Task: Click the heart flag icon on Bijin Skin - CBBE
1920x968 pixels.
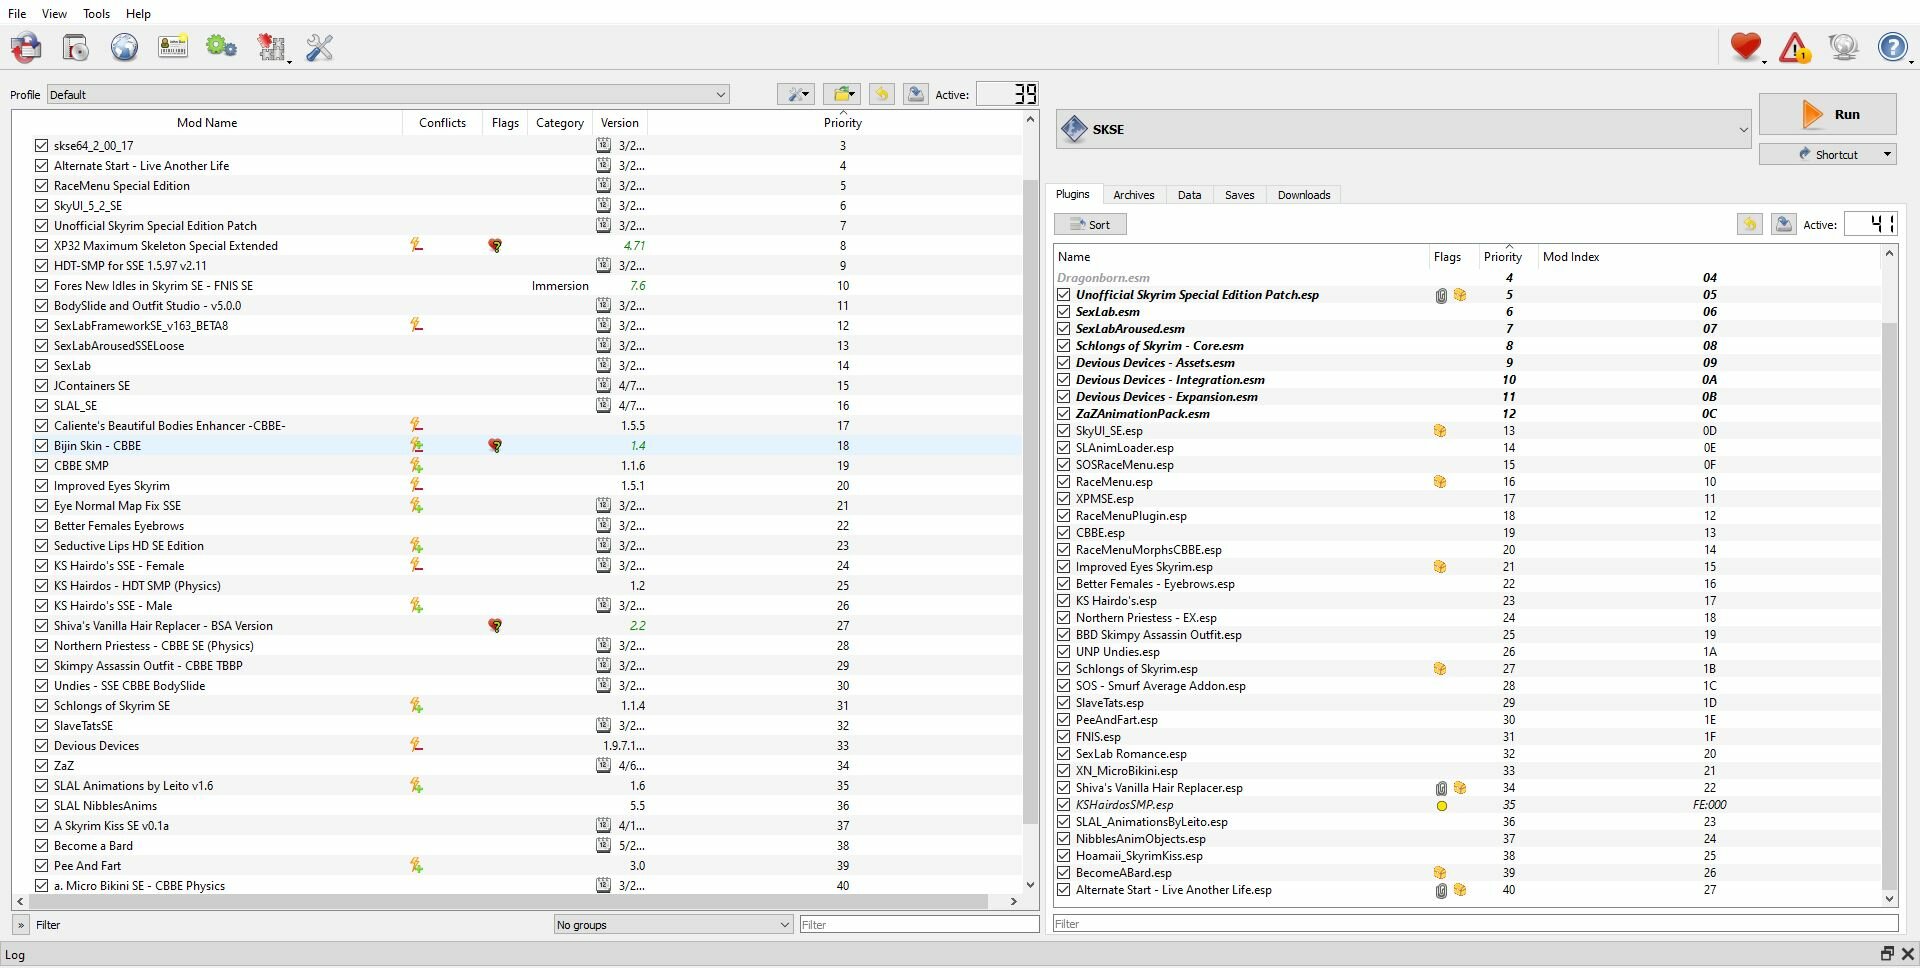Action: tap(495, 446)
